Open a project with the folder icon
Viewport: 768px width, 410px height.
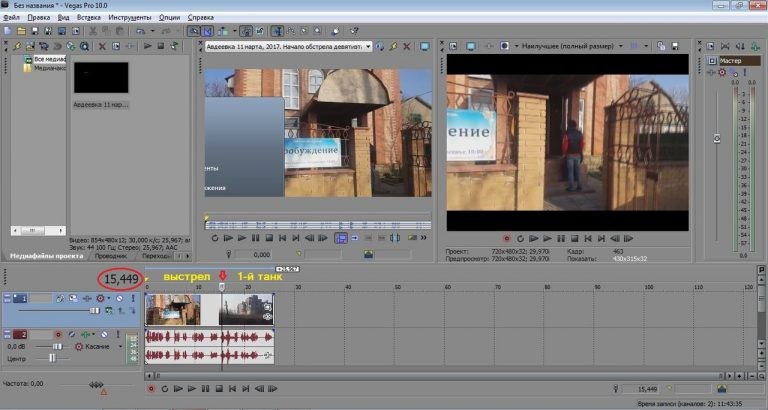click(21, 31)
